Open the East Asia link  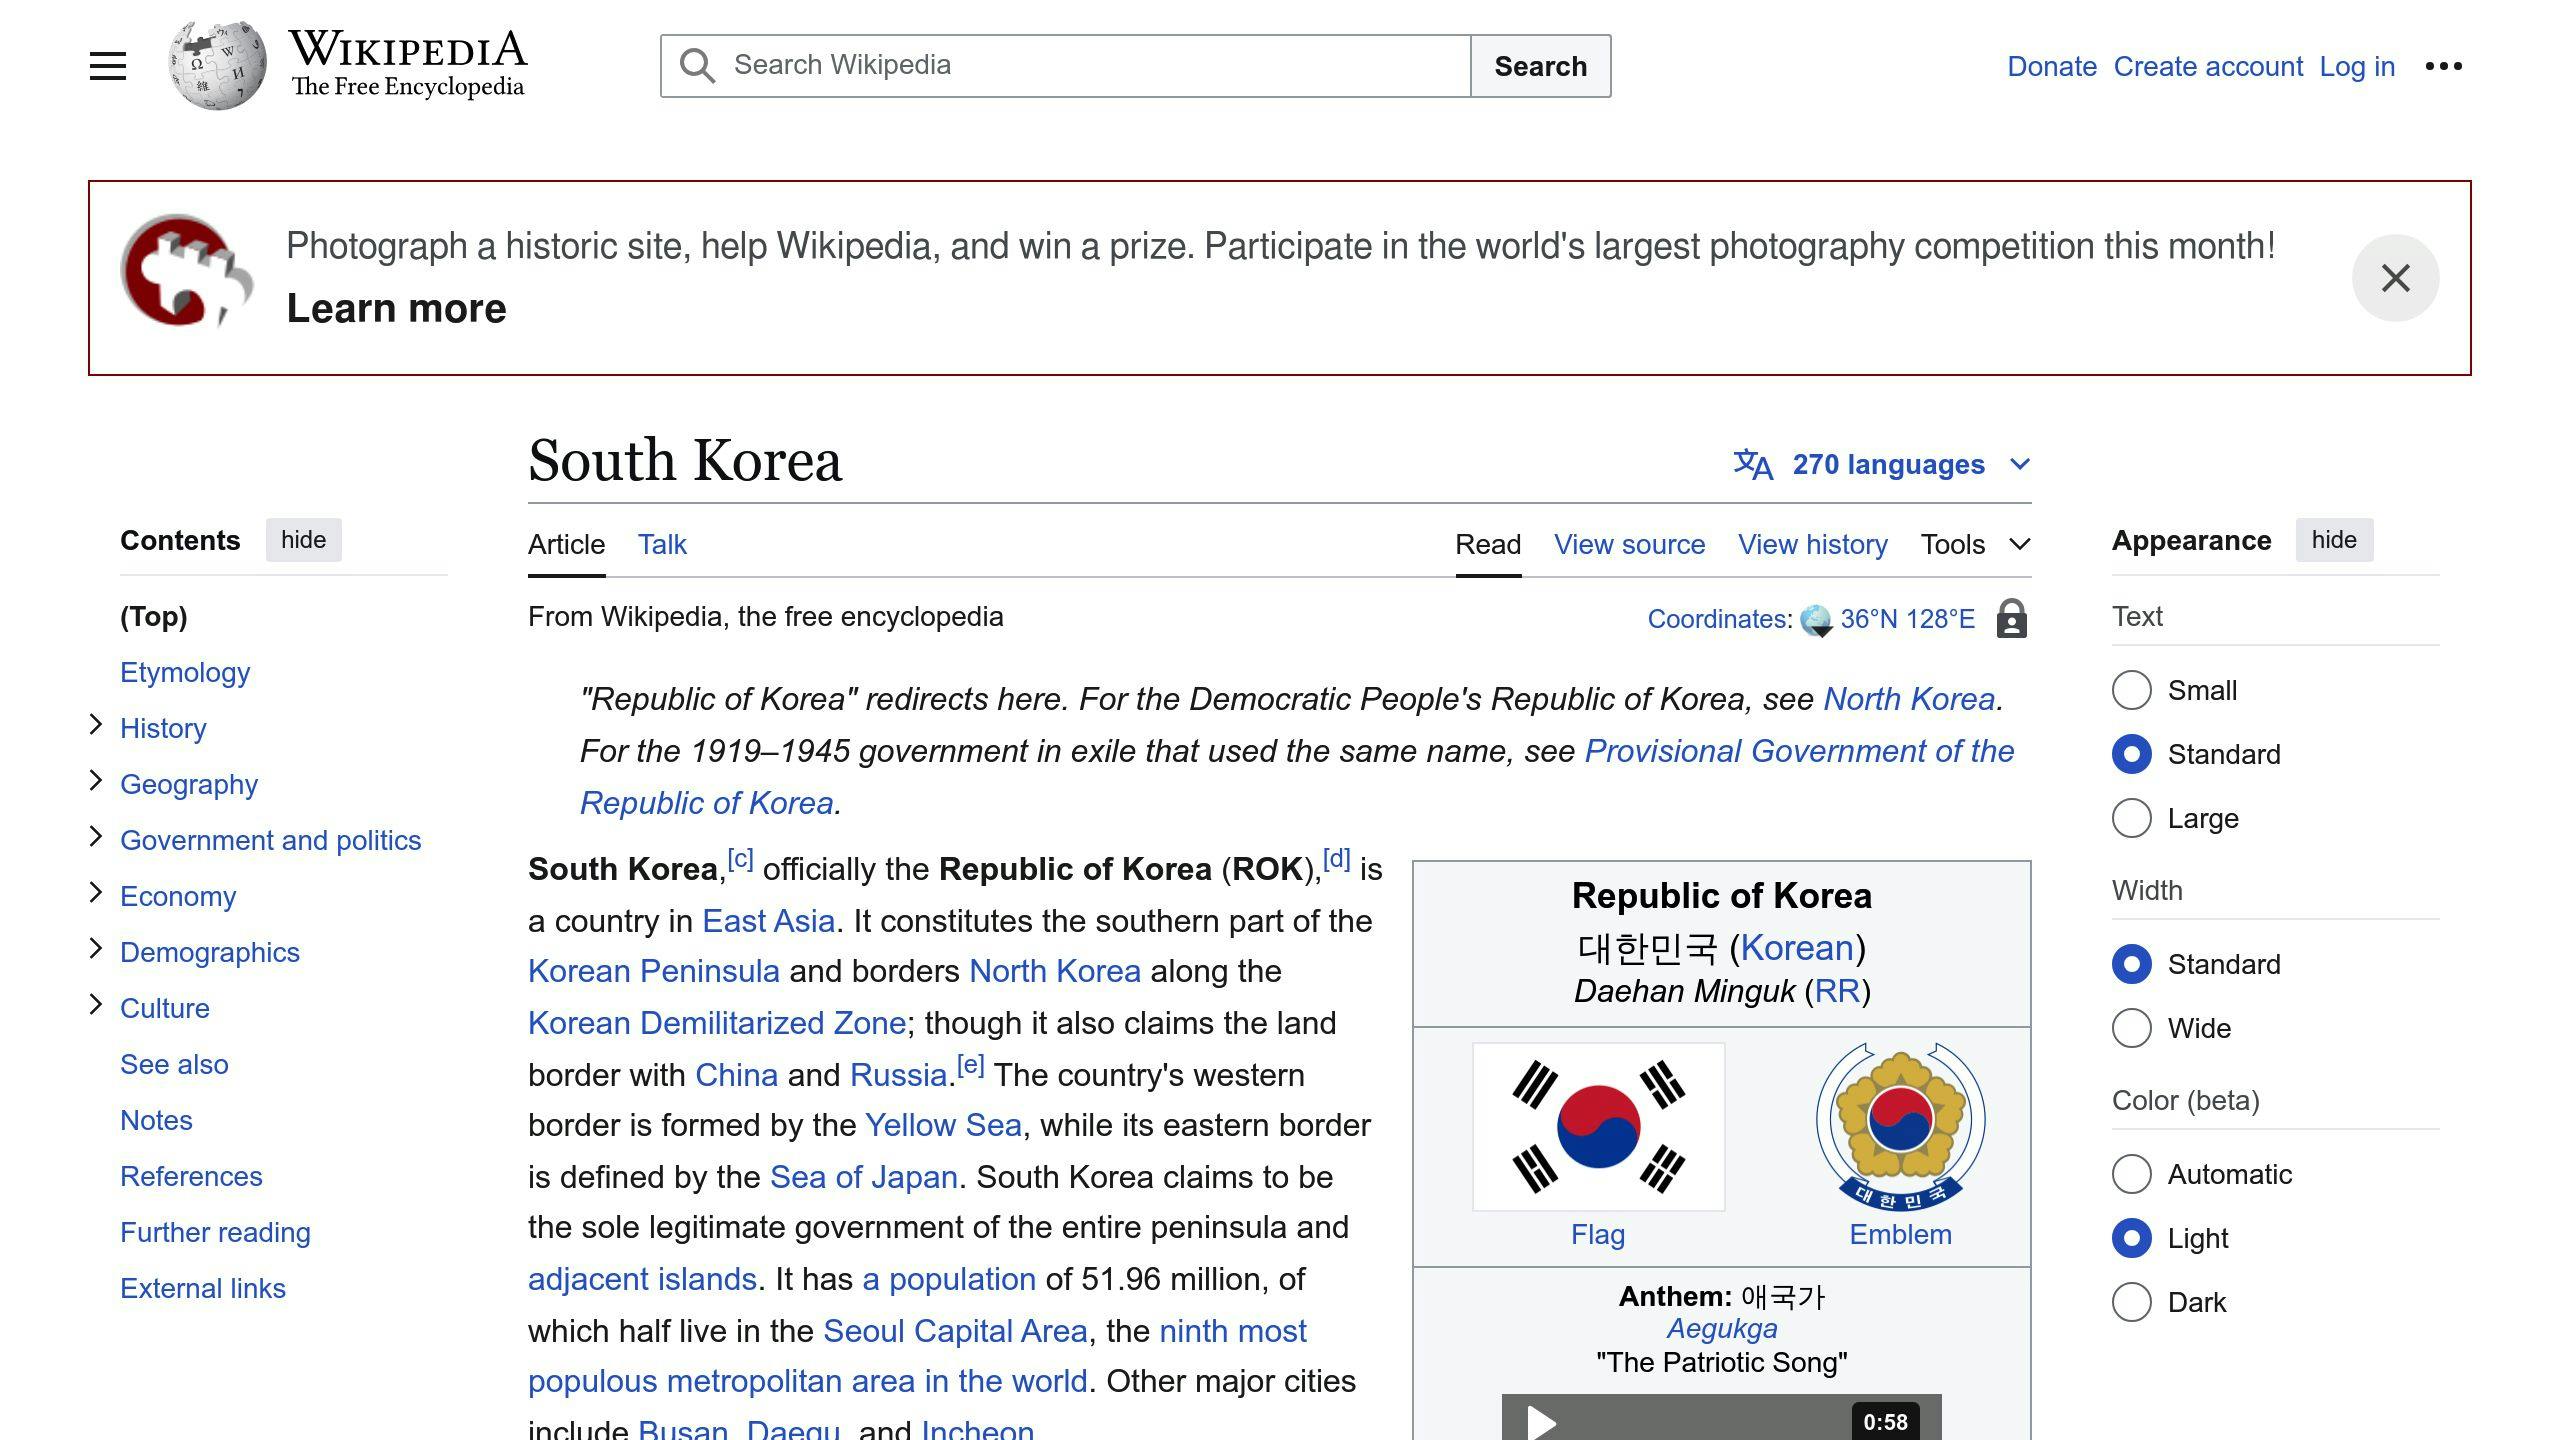768,921
